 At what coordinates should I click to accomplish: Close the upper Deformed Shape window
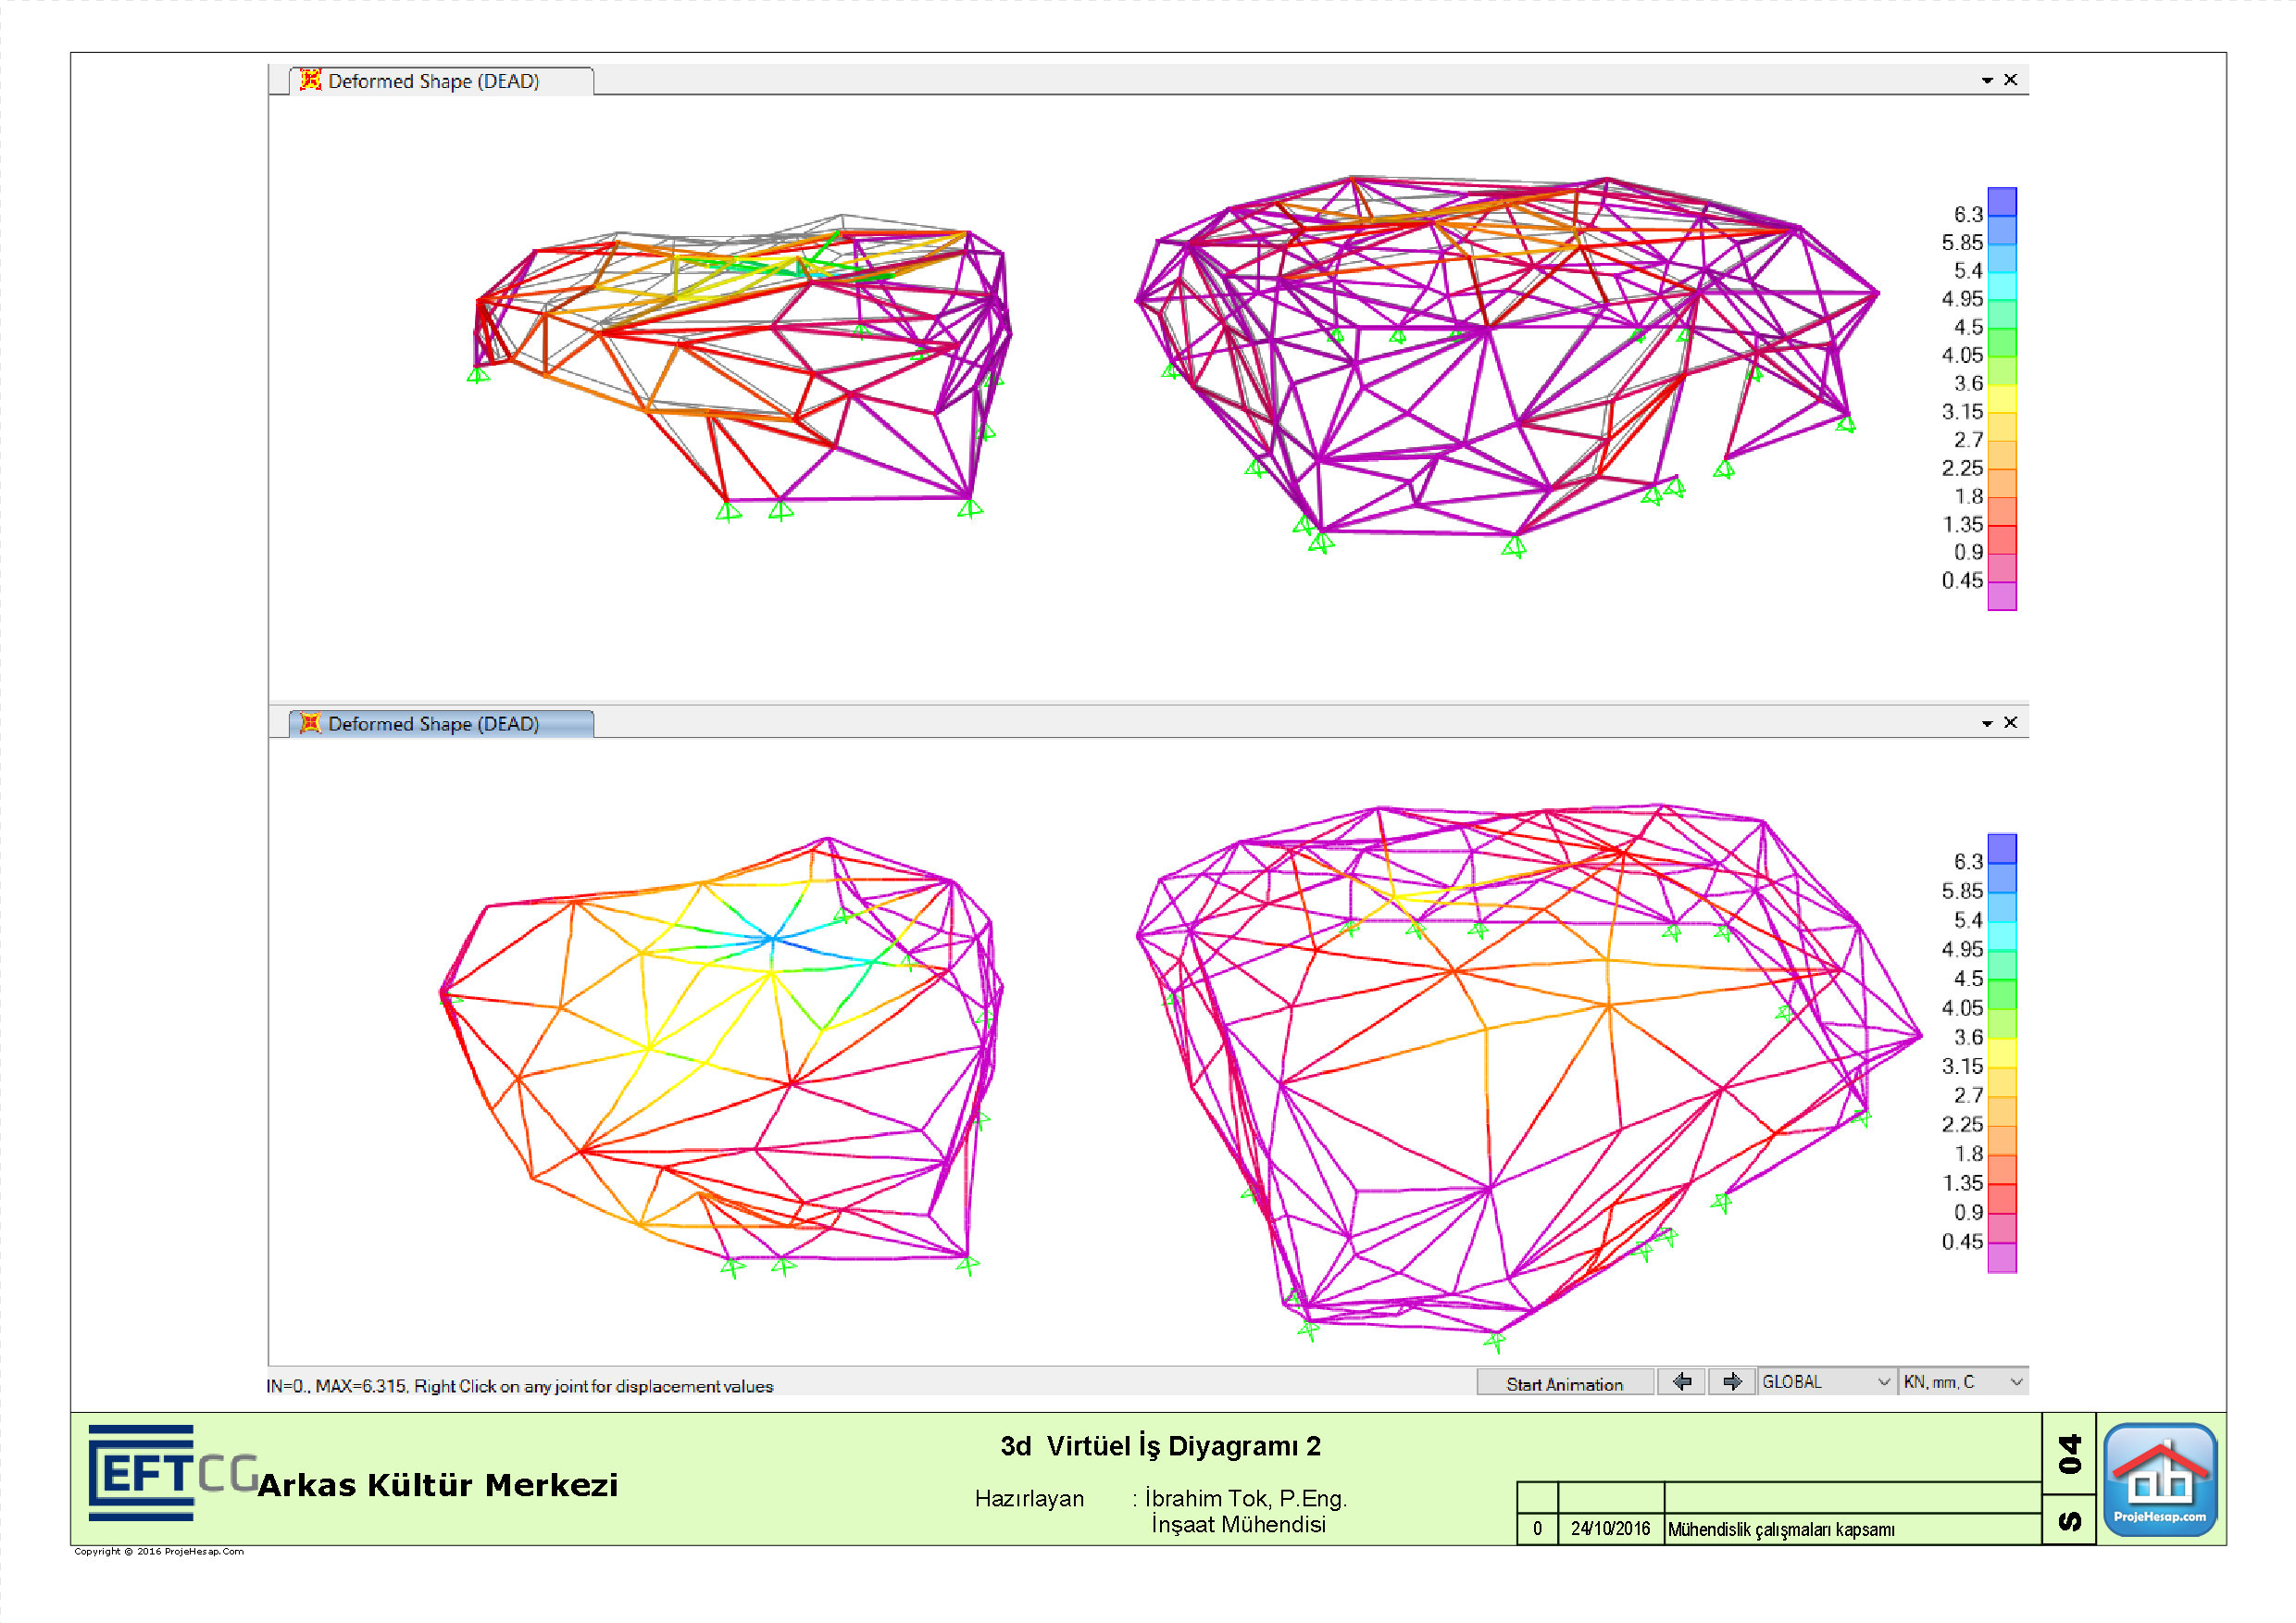(2011, 80)
